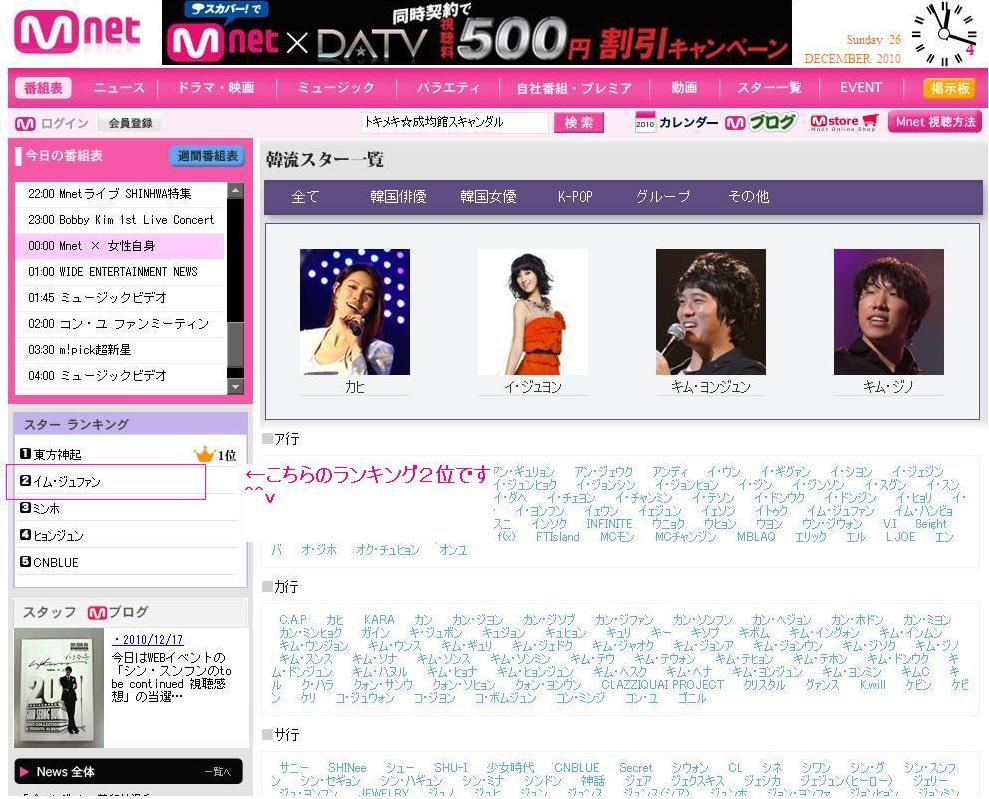Open the キム・ジノ star photo

coord(889,312)
